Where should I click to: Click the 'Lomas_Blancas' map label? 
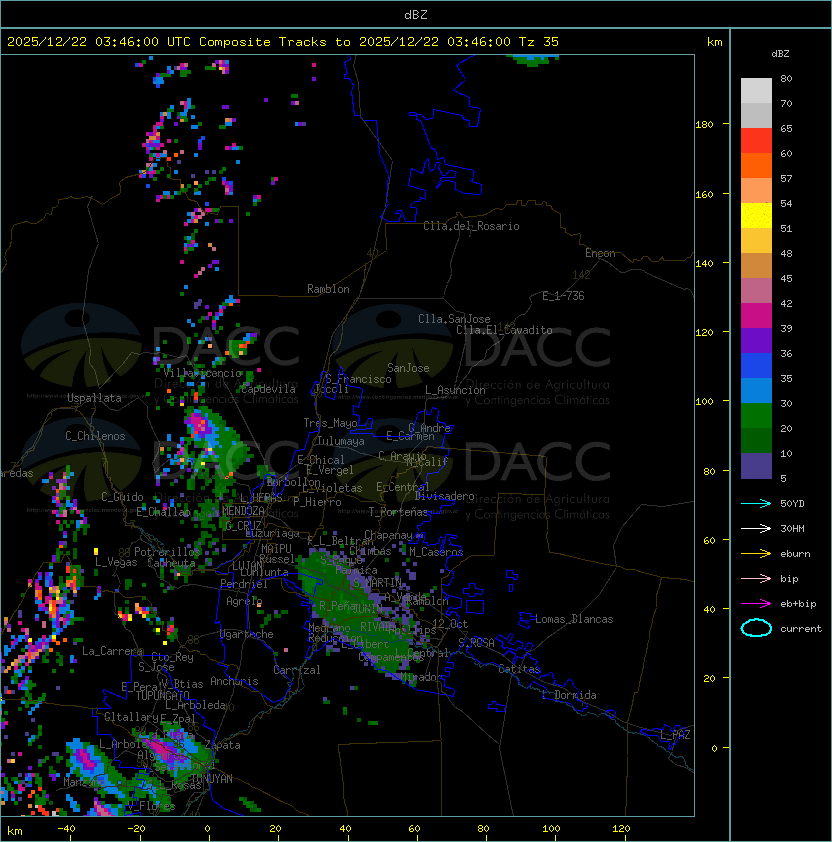pyautogui.click(x=574, y=619)
